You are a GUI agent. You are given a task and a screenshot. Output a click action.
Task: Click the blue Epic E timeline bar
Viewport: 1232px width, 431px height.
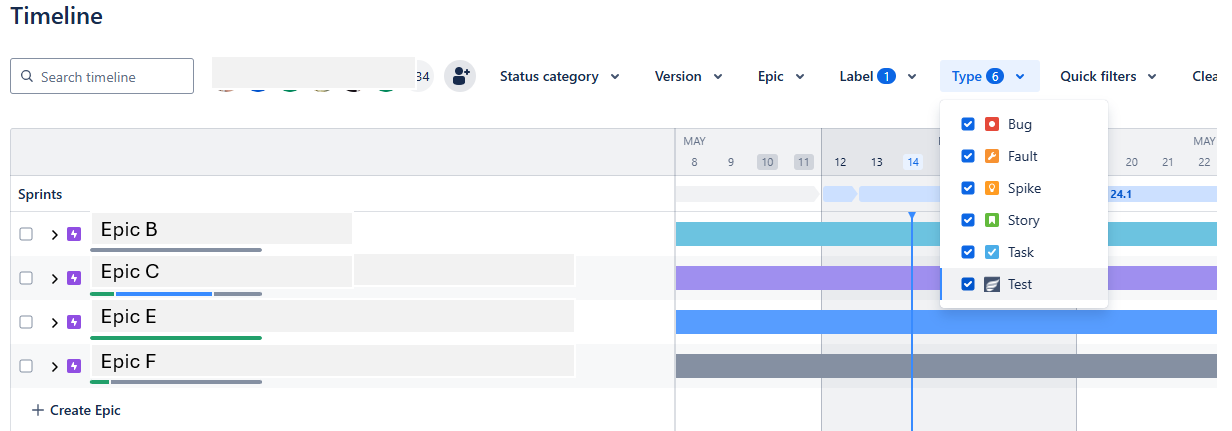(x=946, y=322)
